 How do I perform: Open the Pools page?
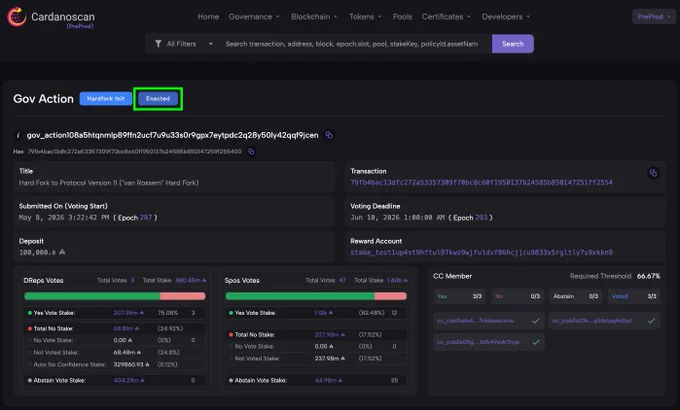(402, 17)
